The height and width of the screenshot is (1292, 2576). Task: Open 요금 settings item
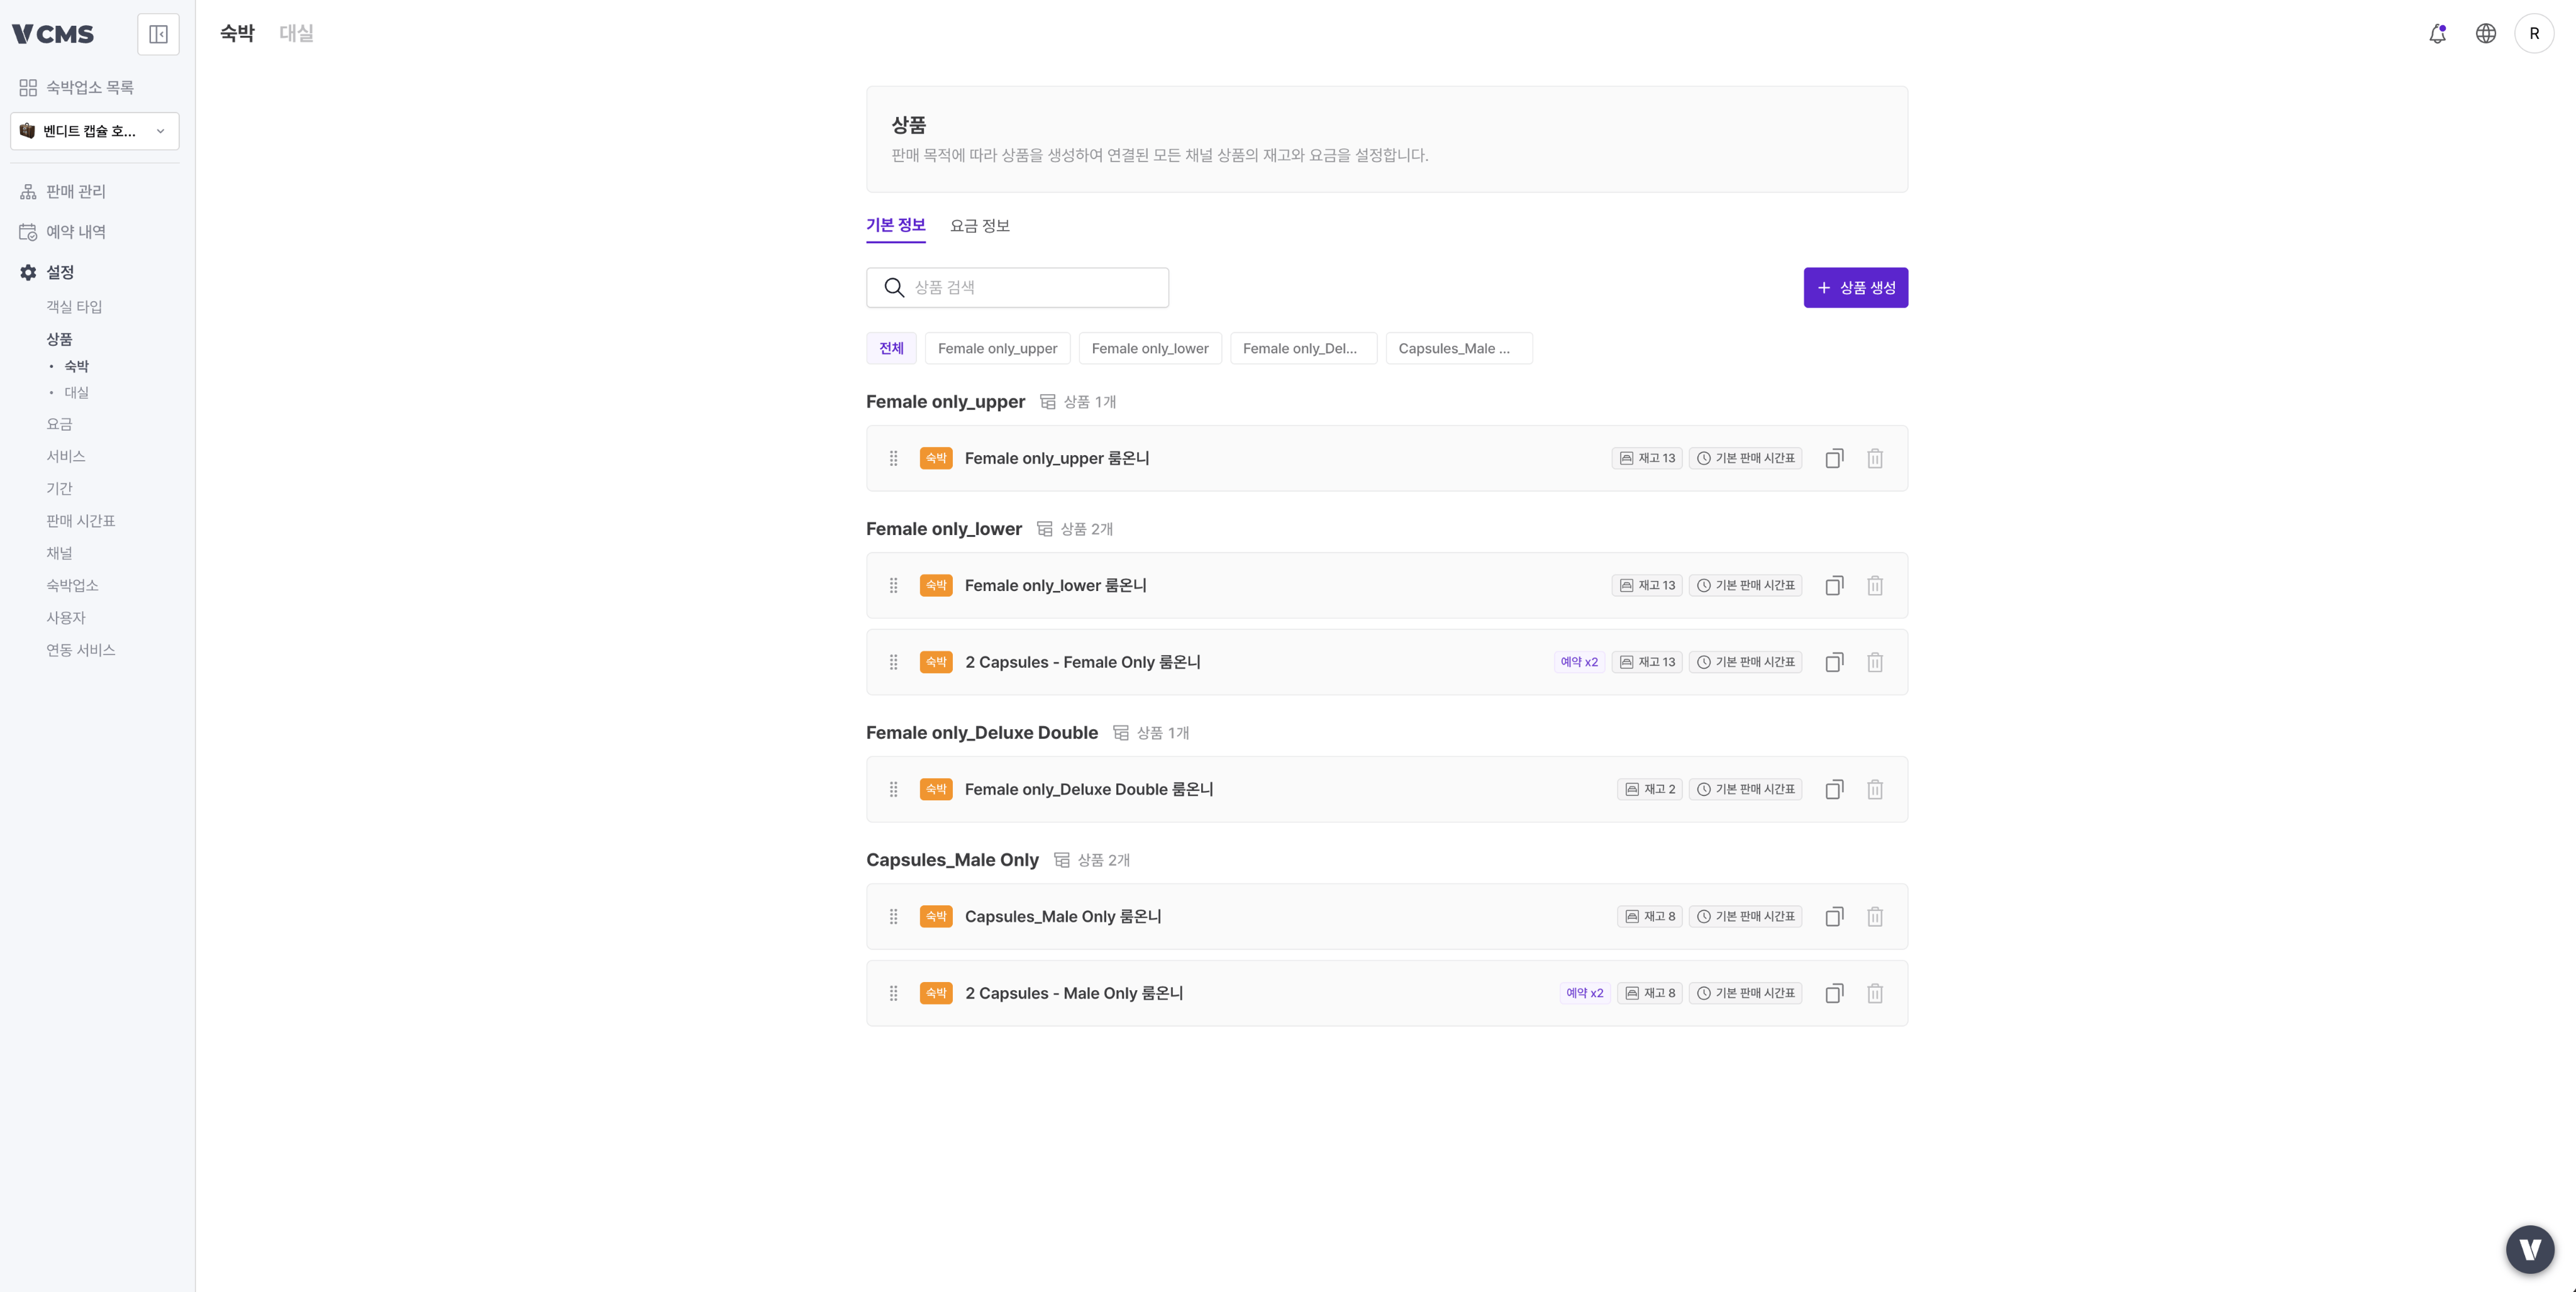pos(59,424)
